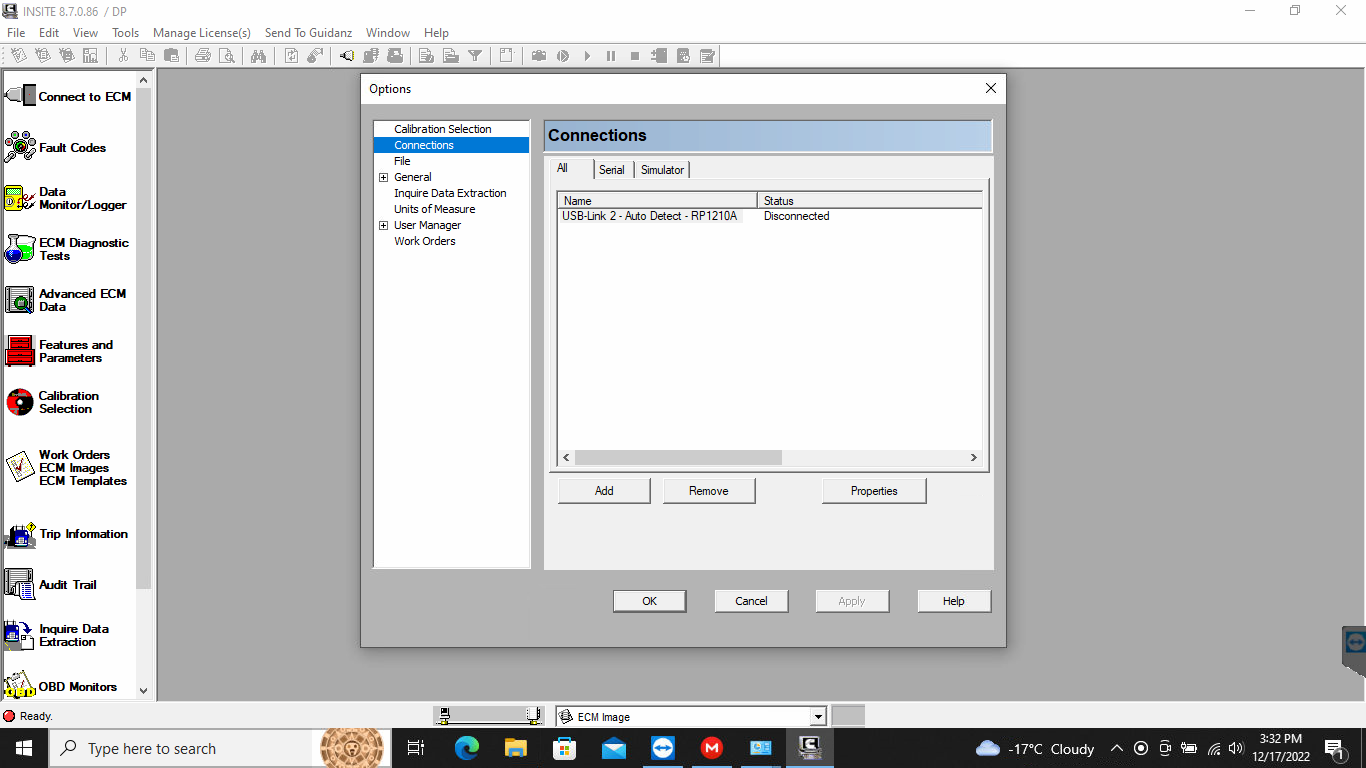This screenshot has height=768, width=1366.
Task: Click the Print toolbar icon
Action: (x=204, y=56)
